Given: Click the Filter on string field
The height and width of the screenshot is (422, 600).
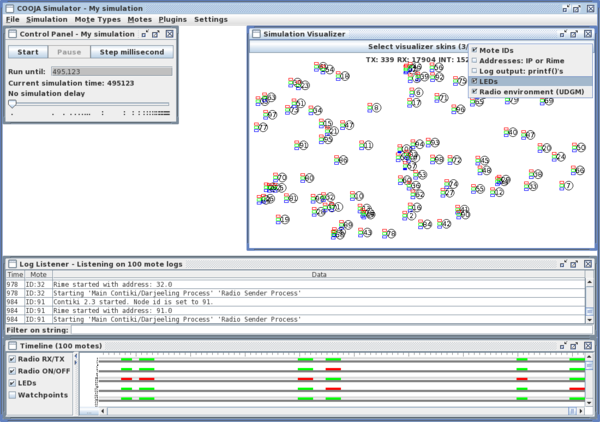Looking at the screenshot, I should click(331, 330).
